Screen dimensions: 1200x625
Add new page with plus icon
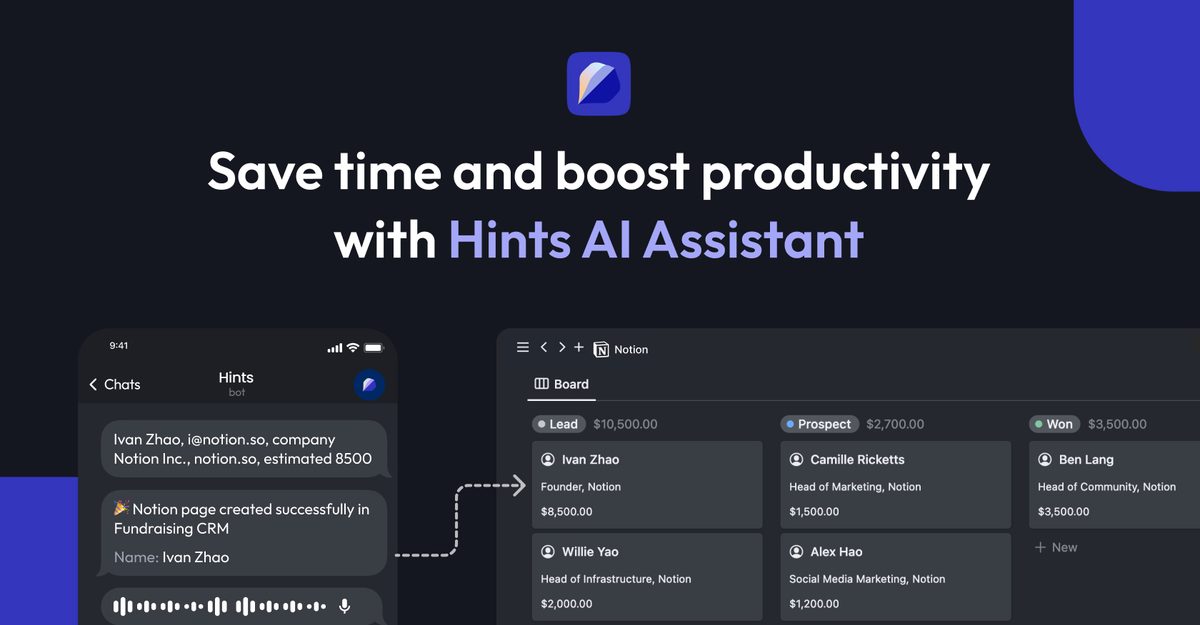pos(579,348)
